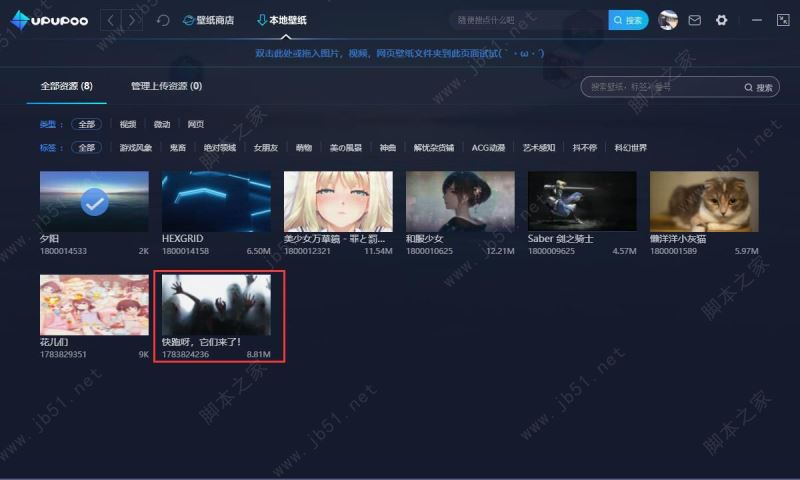The image size is (800, 480).
Task: Select tag 艺术感知
Action: [539, 147]
